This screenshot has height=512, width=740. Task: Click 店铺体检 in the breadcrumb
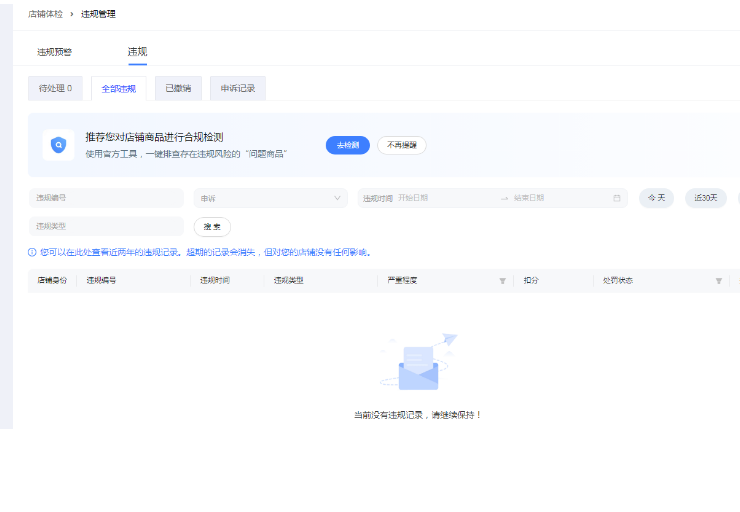coord(46,13)
